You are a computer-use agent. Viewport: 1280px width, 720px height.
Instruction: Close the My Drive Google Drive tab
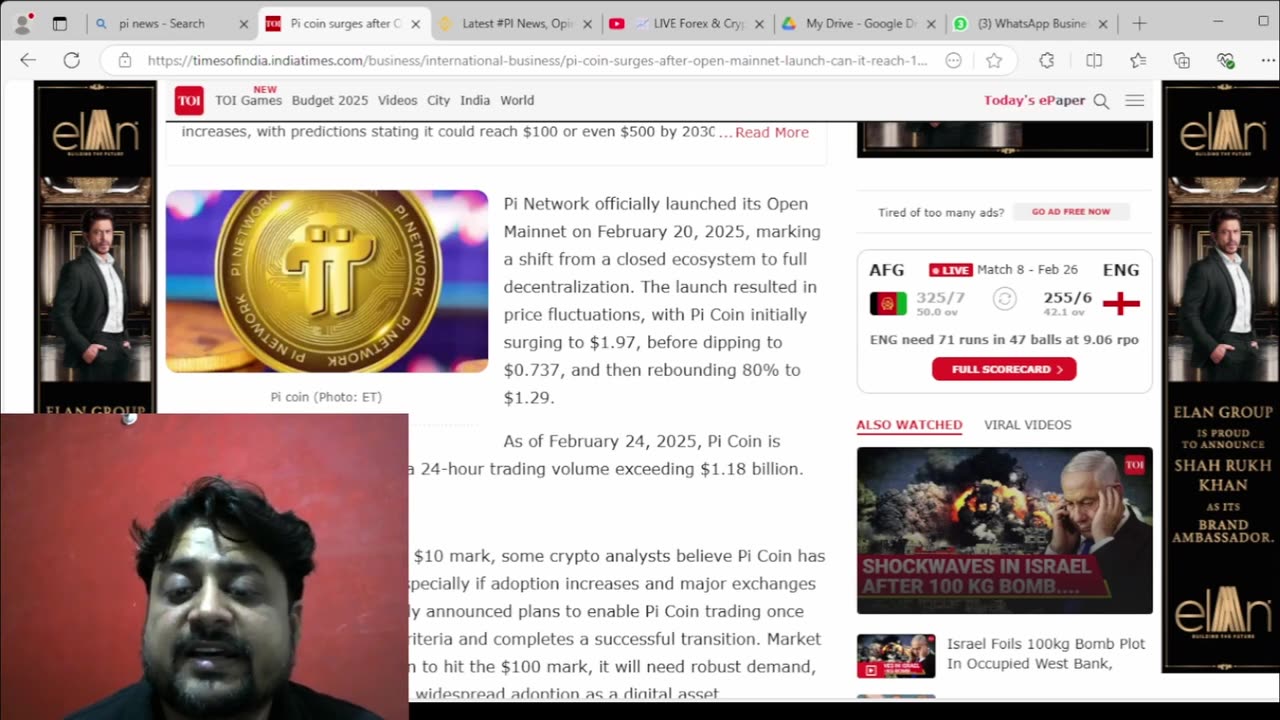[x=931, y=24]
